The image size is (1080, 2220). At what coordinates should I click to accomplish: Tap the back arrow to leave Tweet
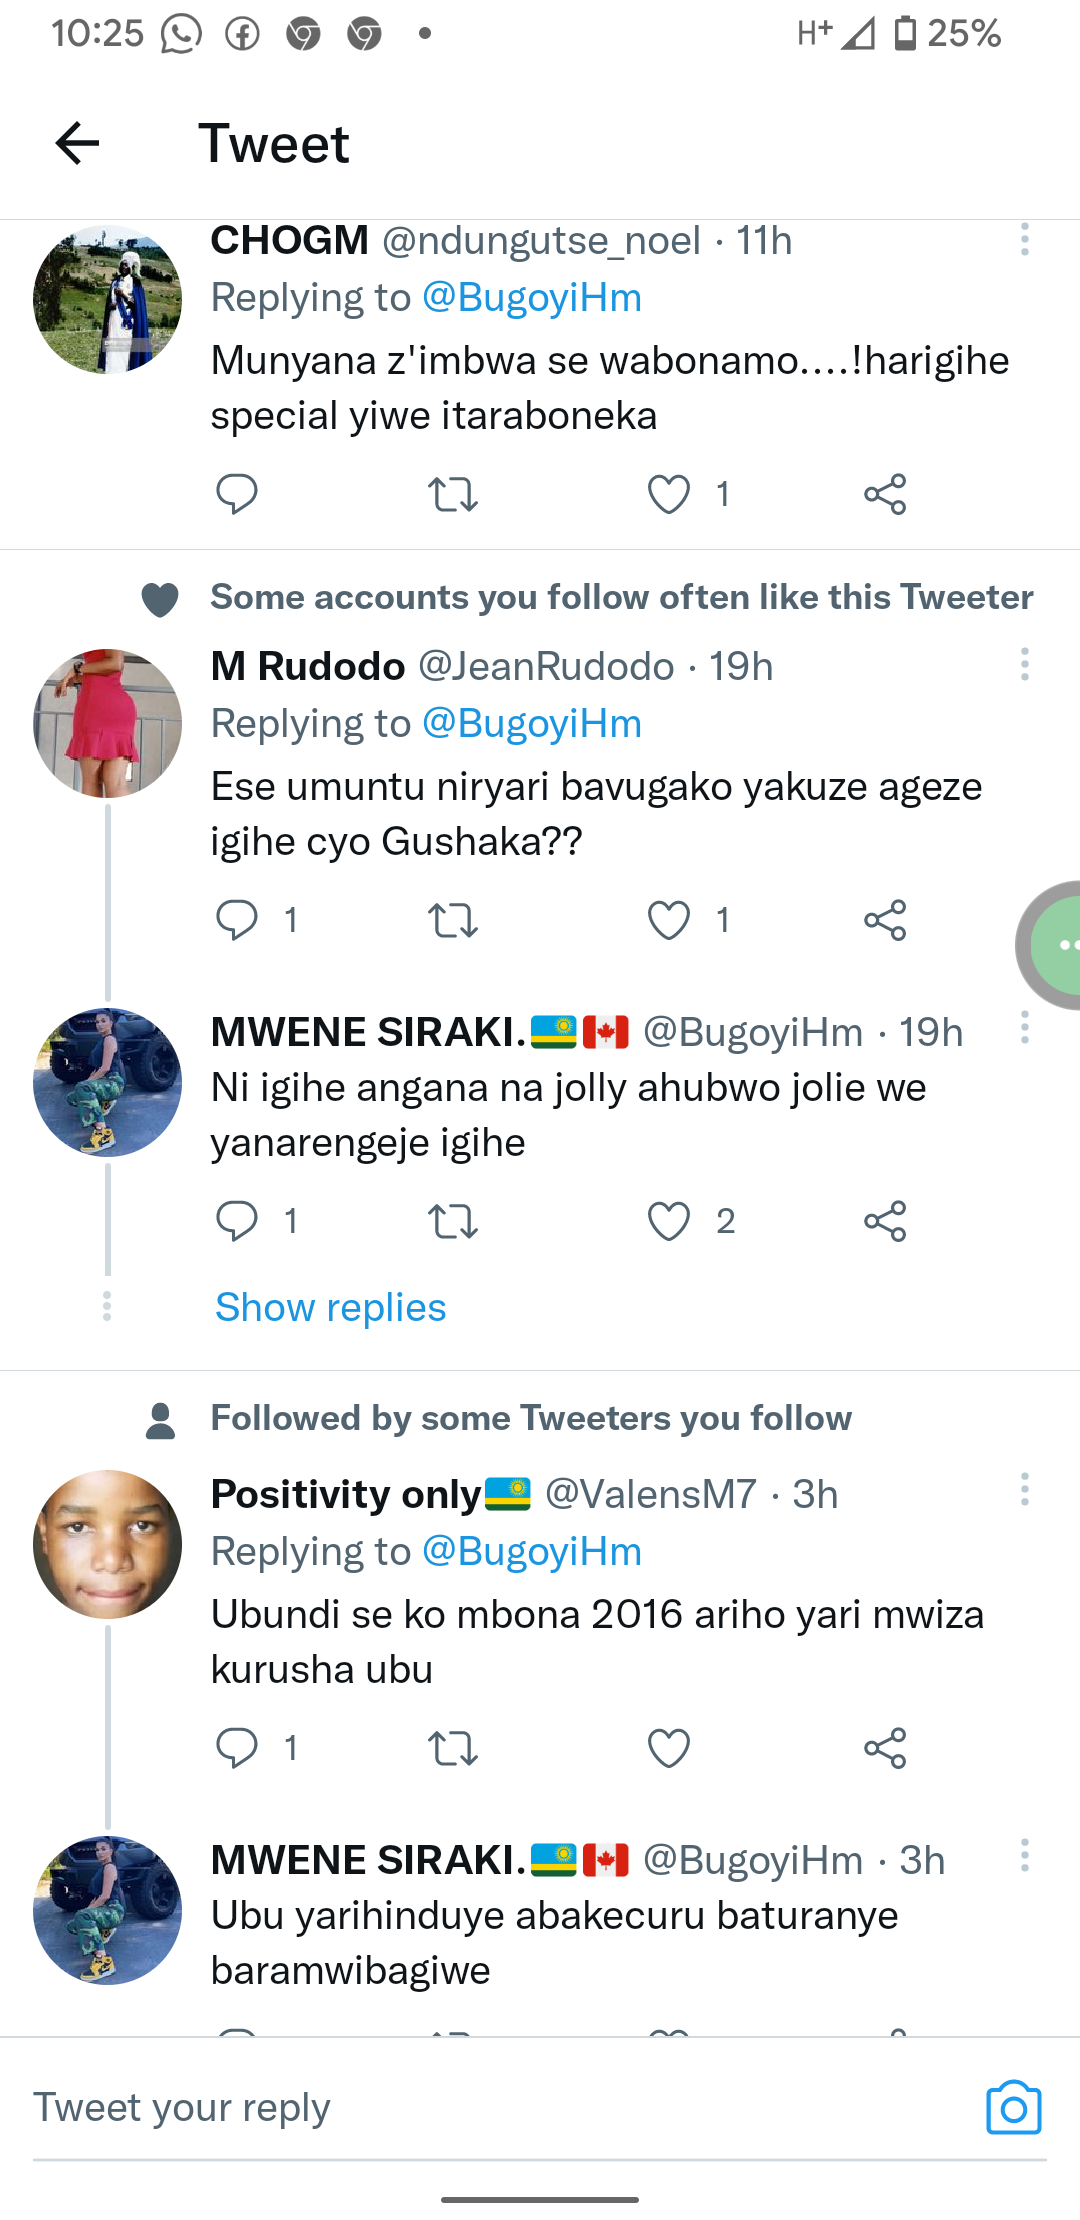click(77, 143)
